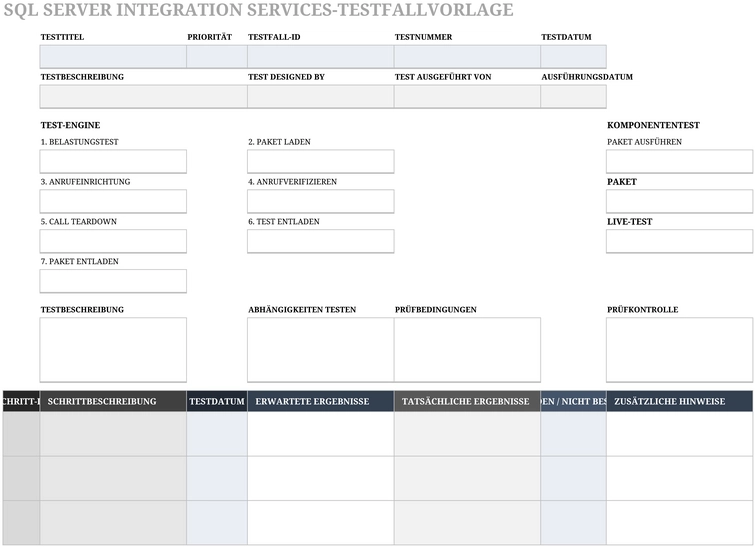755x547 pixels.
Task: Click the TESTDATUM field in the header row
Action: (573, 57)
